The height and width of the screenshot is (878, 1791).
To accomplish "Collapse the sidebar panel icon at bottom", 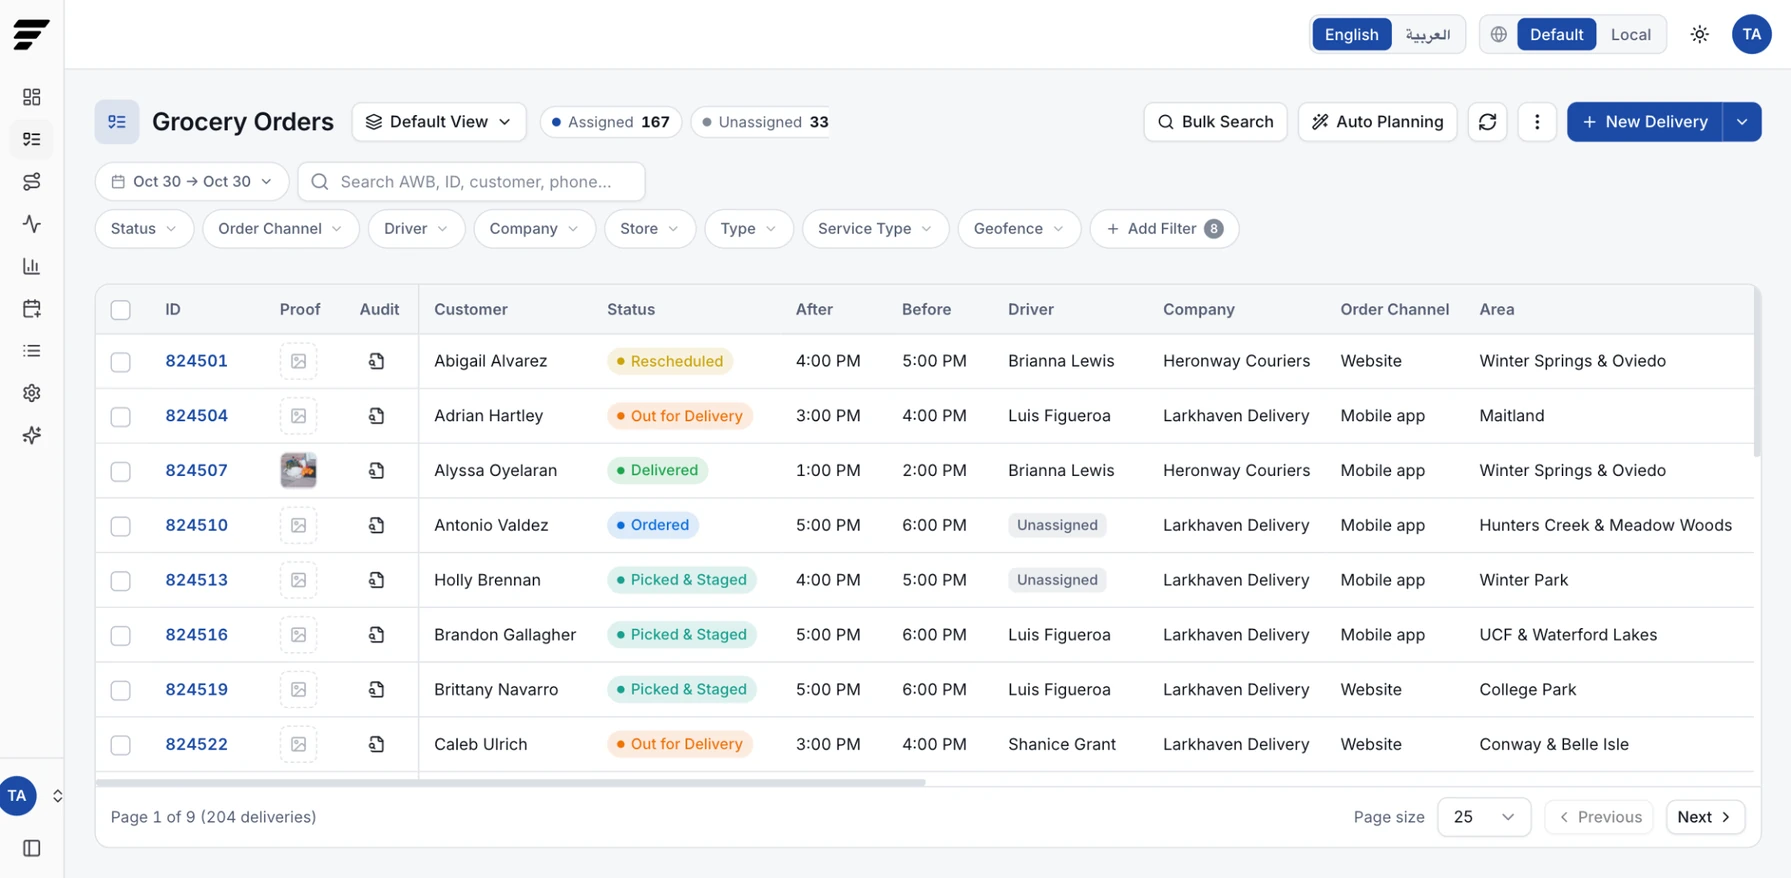I will click(x=32, y=848).
